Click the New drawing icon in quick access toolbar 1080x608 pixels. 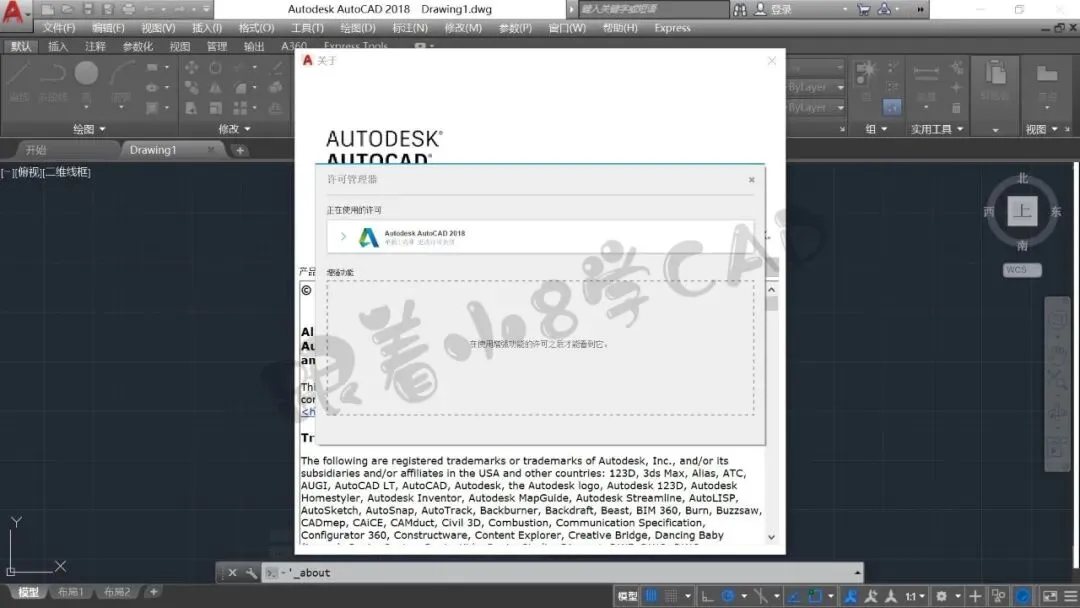48,10
